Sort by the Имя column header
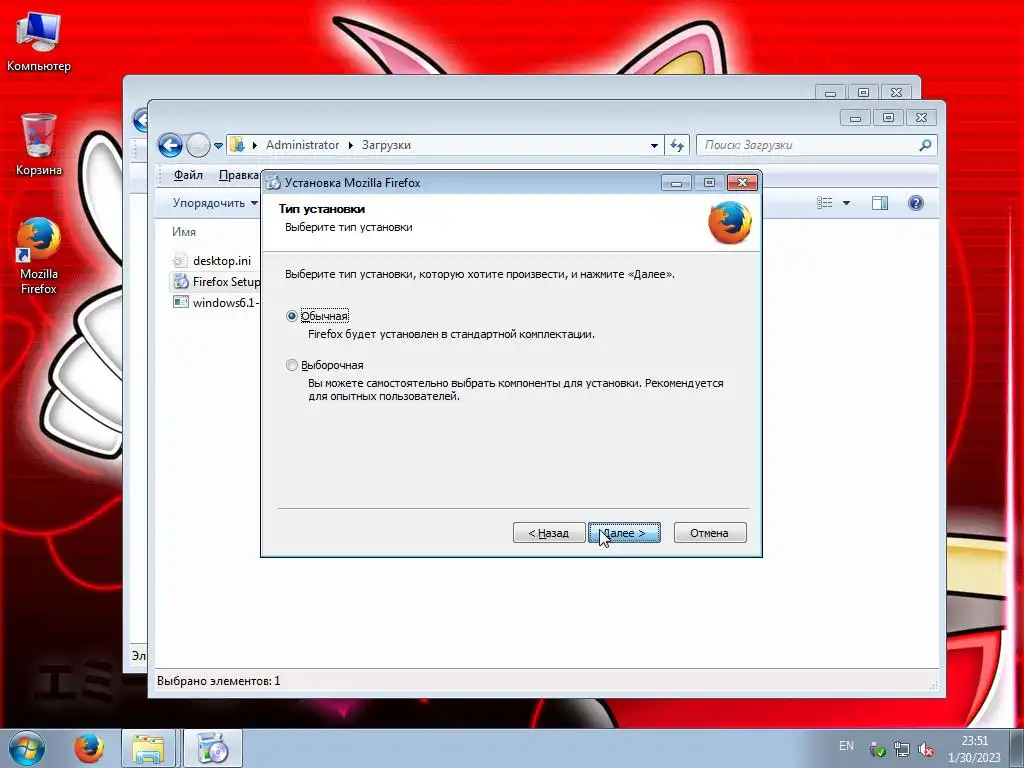The height and width of the screenshot is (768, 1024). coord(184,232)
